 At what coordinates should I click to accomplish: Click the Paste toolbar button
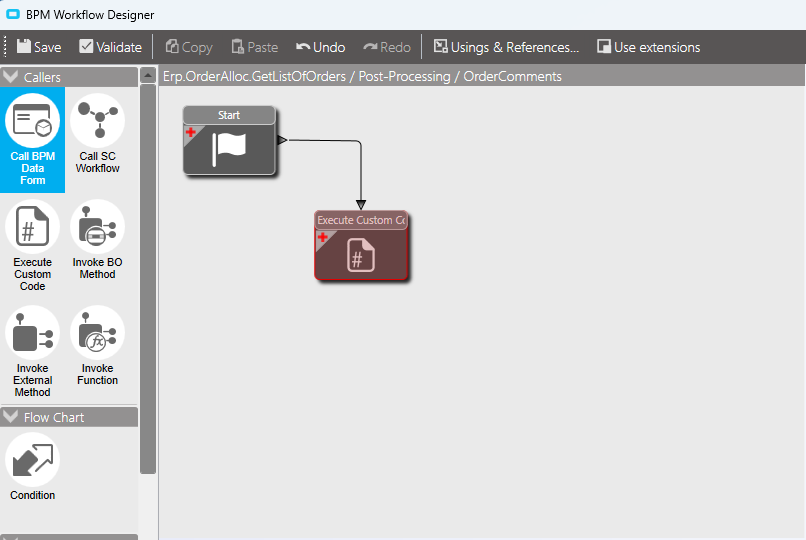coord(254,47)
